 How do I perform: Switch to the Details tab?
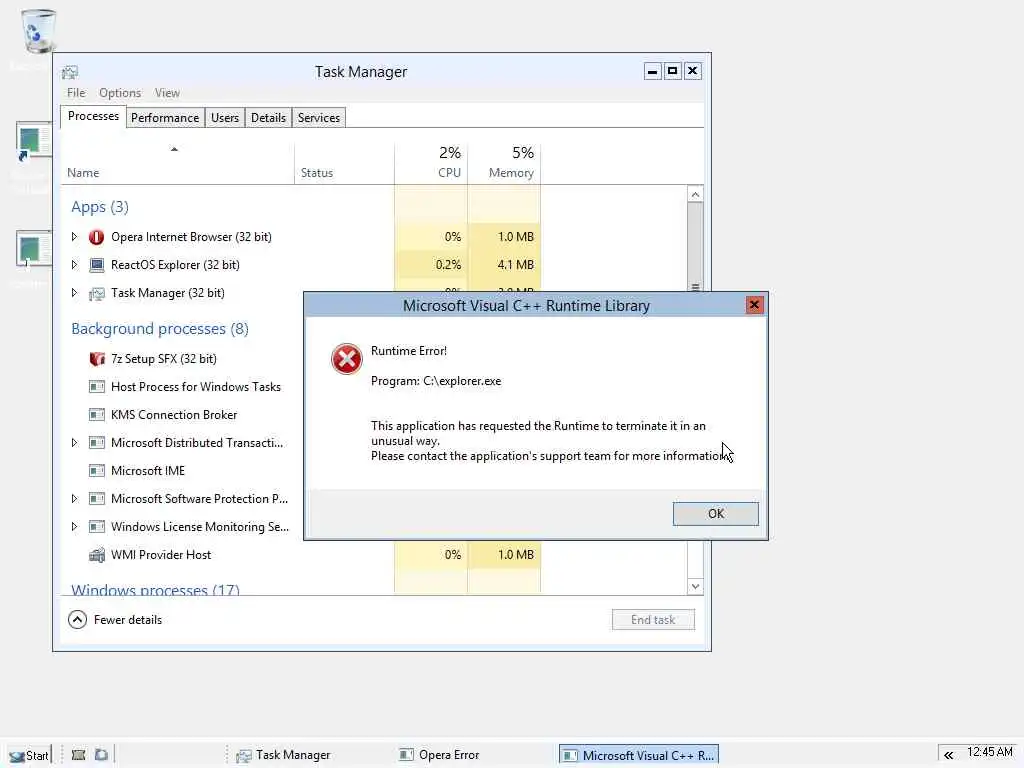pyautogui.click(x=268, y=118)
